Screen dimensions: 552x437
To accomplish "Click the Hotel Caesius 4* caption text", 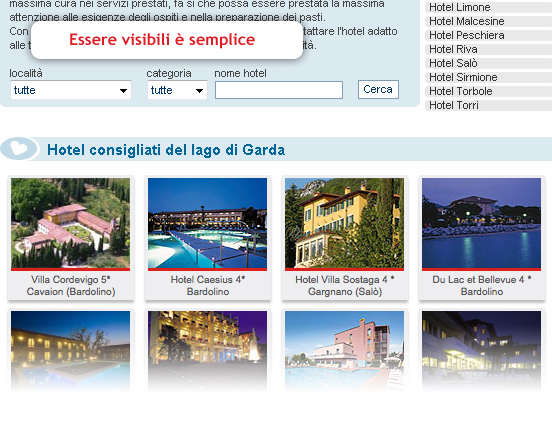I will pyautogui.click(x=208, y=280).
